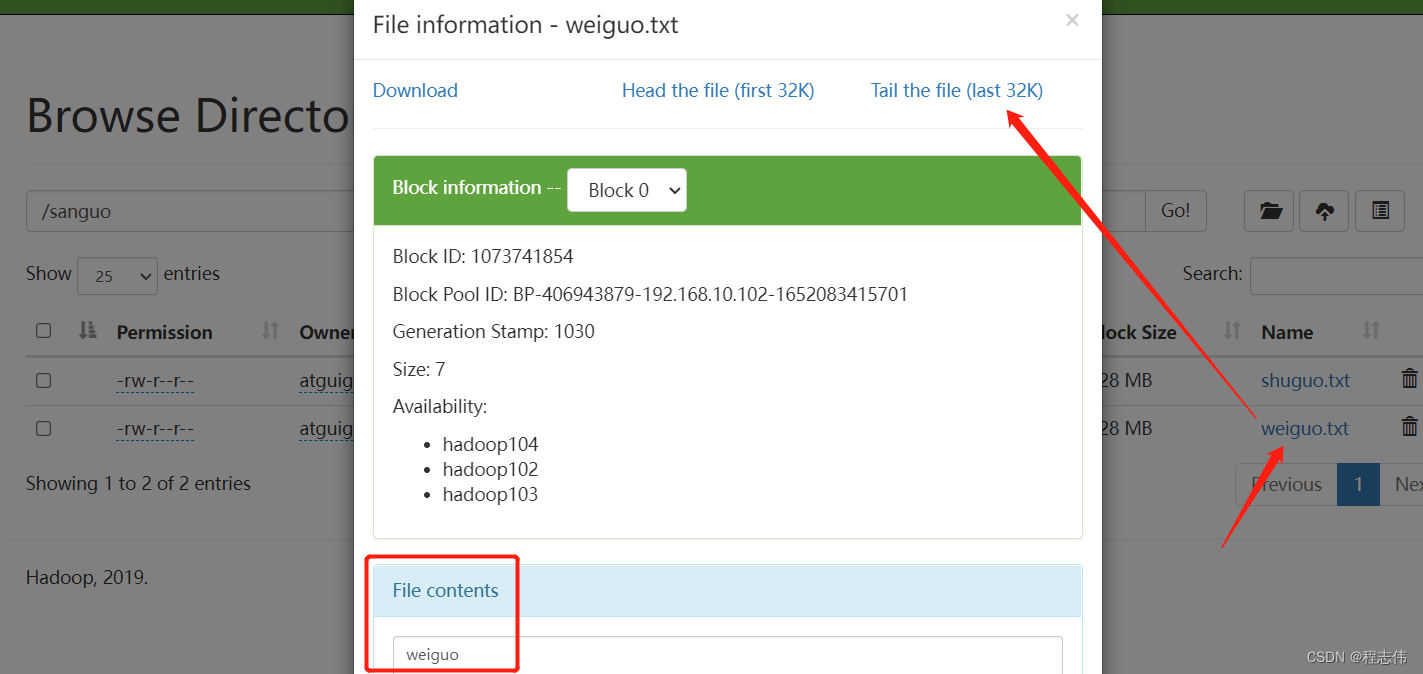Screen dimensions: 1423x674
Task: Check the second file row checkbox
Action: tap(43, 428)
